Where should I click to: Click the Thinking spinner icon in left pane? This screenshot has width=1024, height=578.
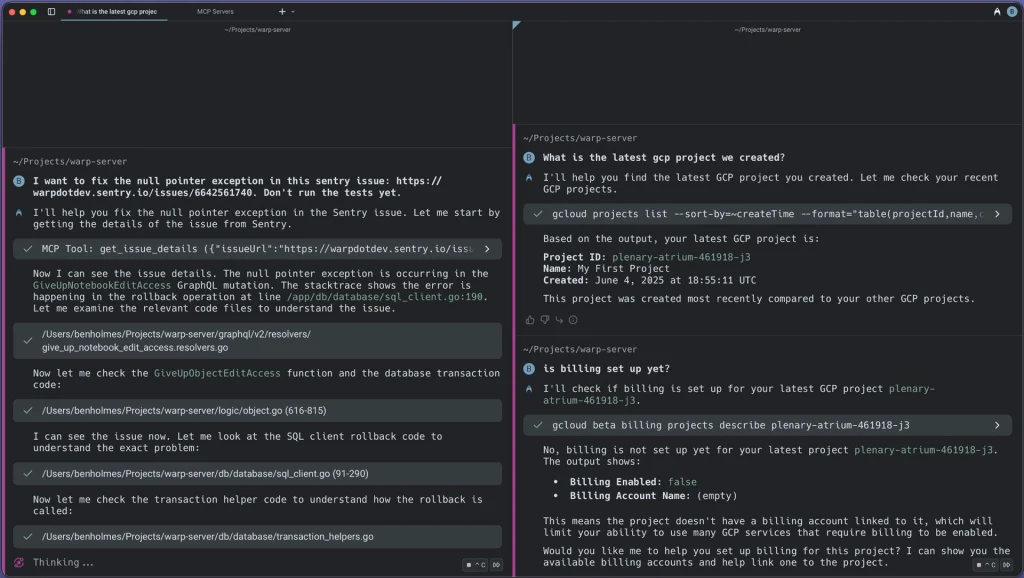pos(19,562)
